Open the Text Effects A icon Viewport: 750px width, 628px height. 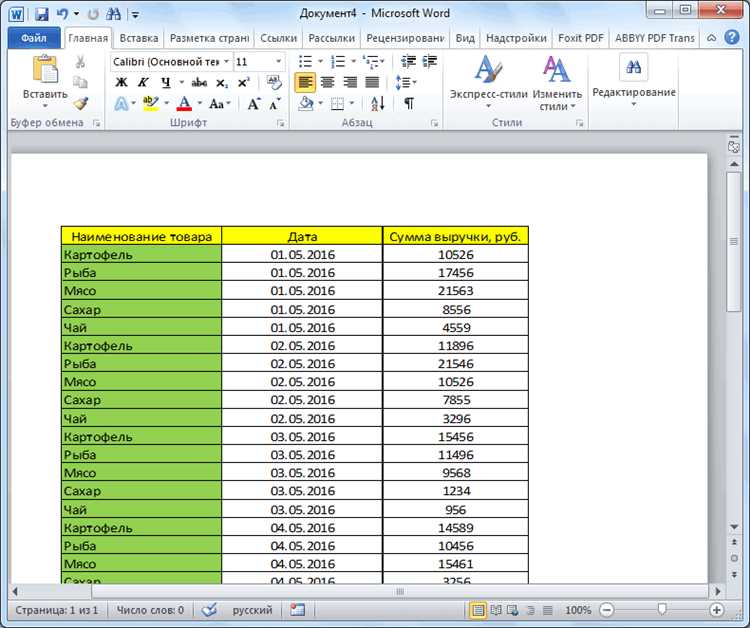tap(121, 103)
